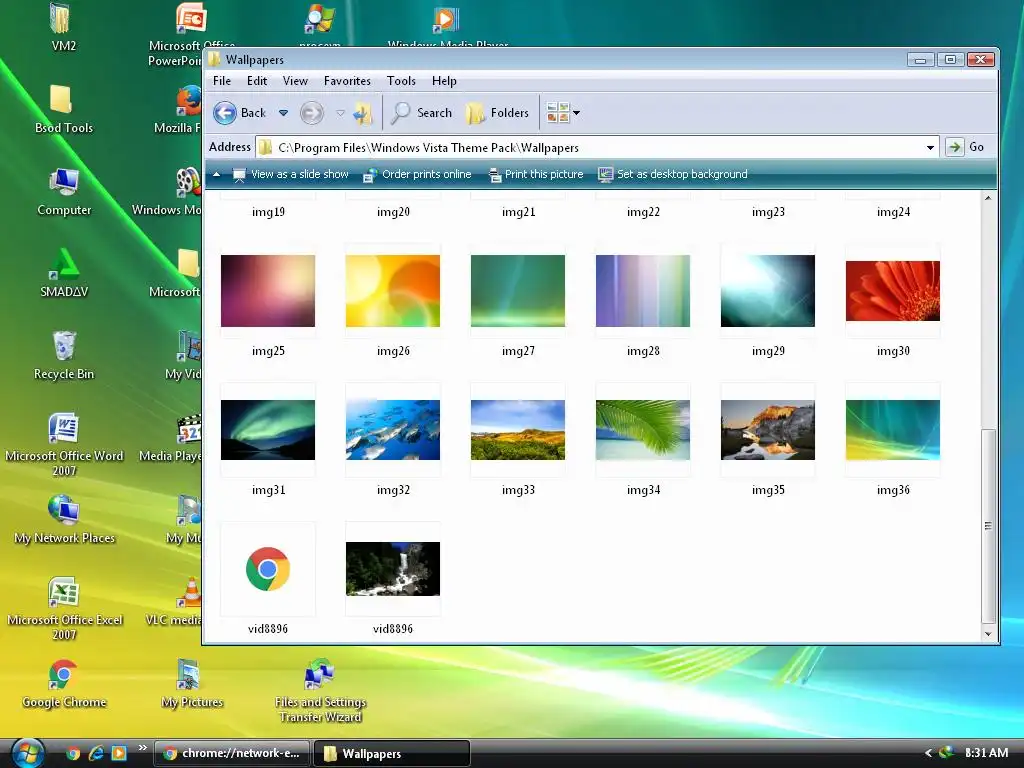Select the img32 fish thumbnail
Image resolution: width=1024 pixels, height=768 pixels.
pyautogui.click(x=392, y=430)
